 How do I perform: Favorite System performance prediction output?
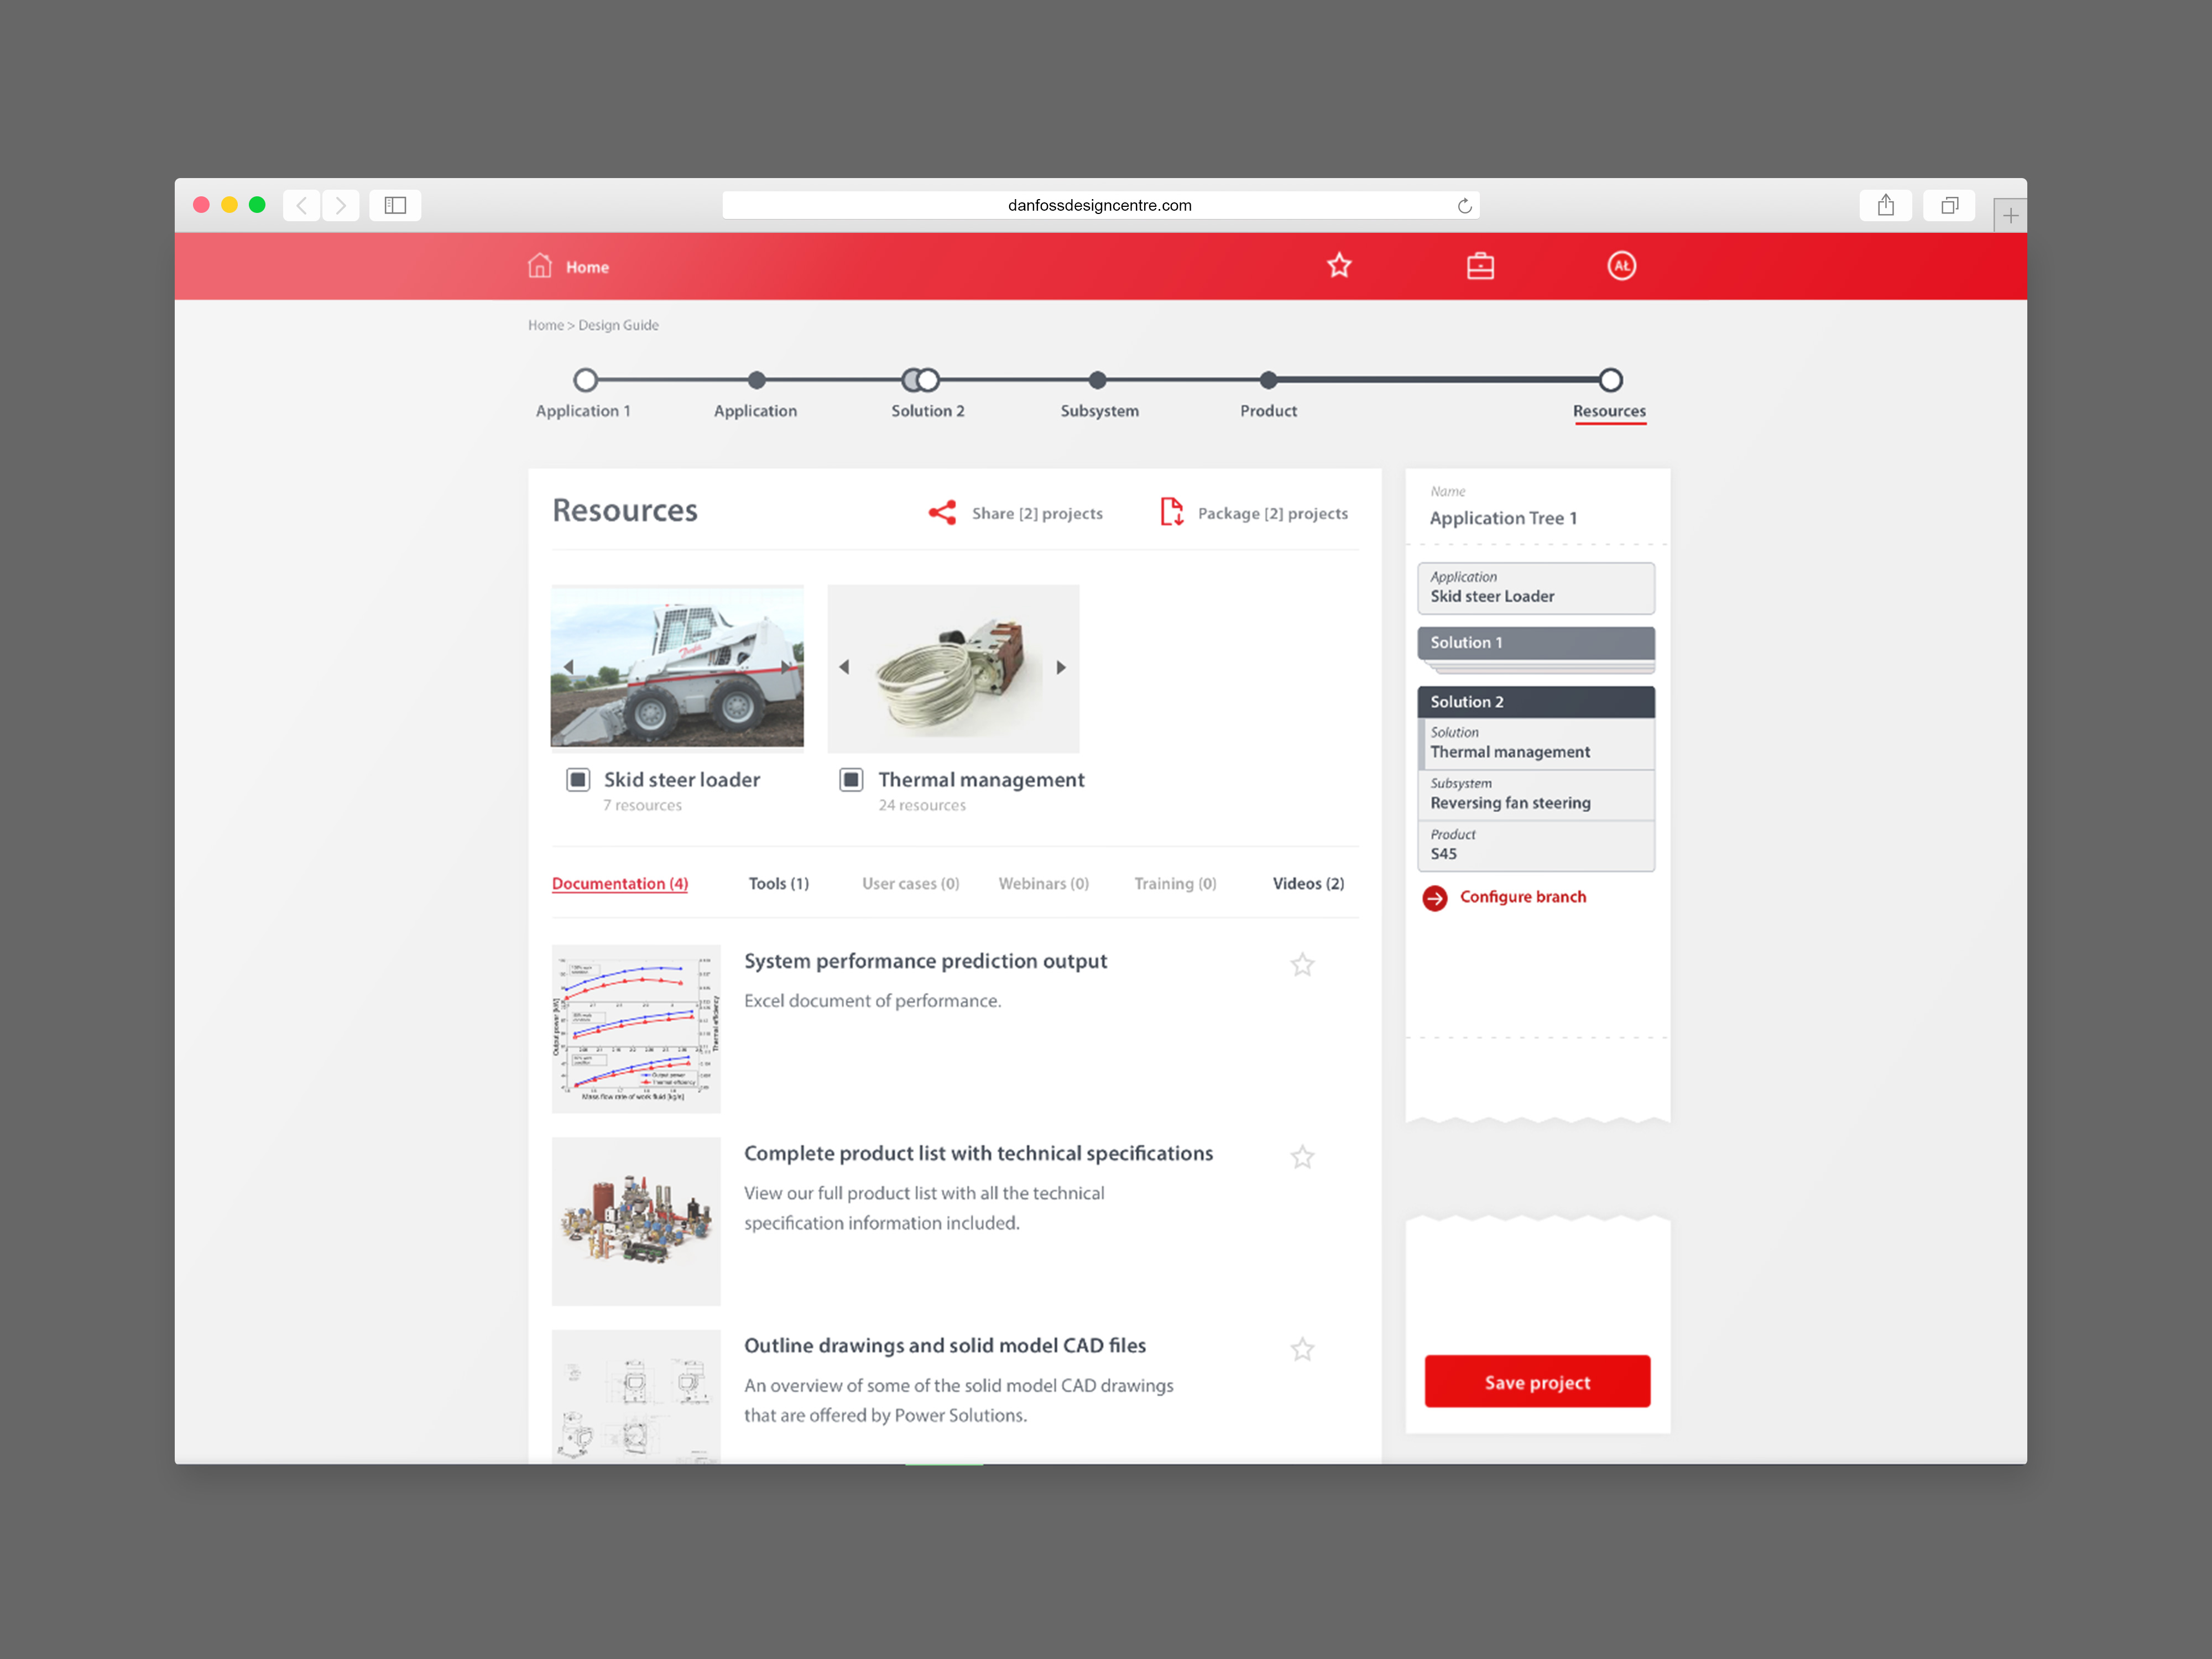click(1302, 965)
